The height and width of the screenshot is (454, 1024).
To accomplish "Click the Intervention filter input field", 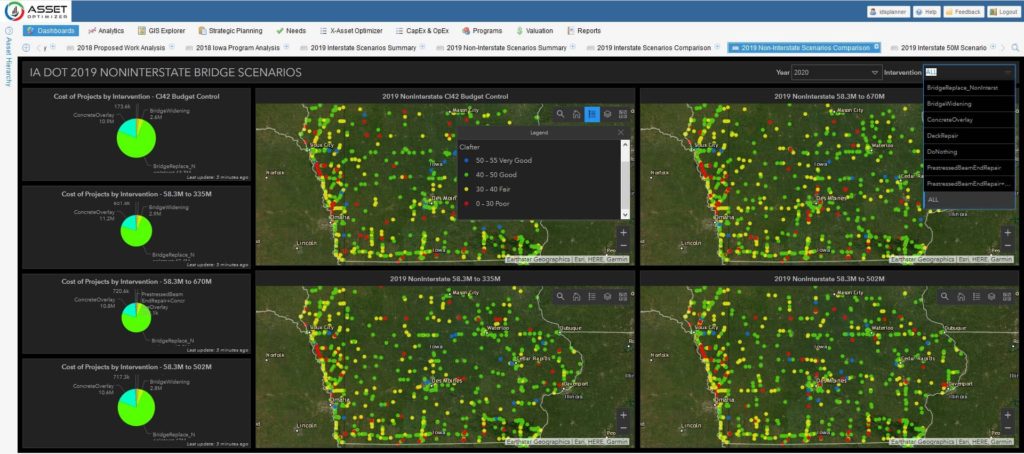I will (x=965, y=72).
